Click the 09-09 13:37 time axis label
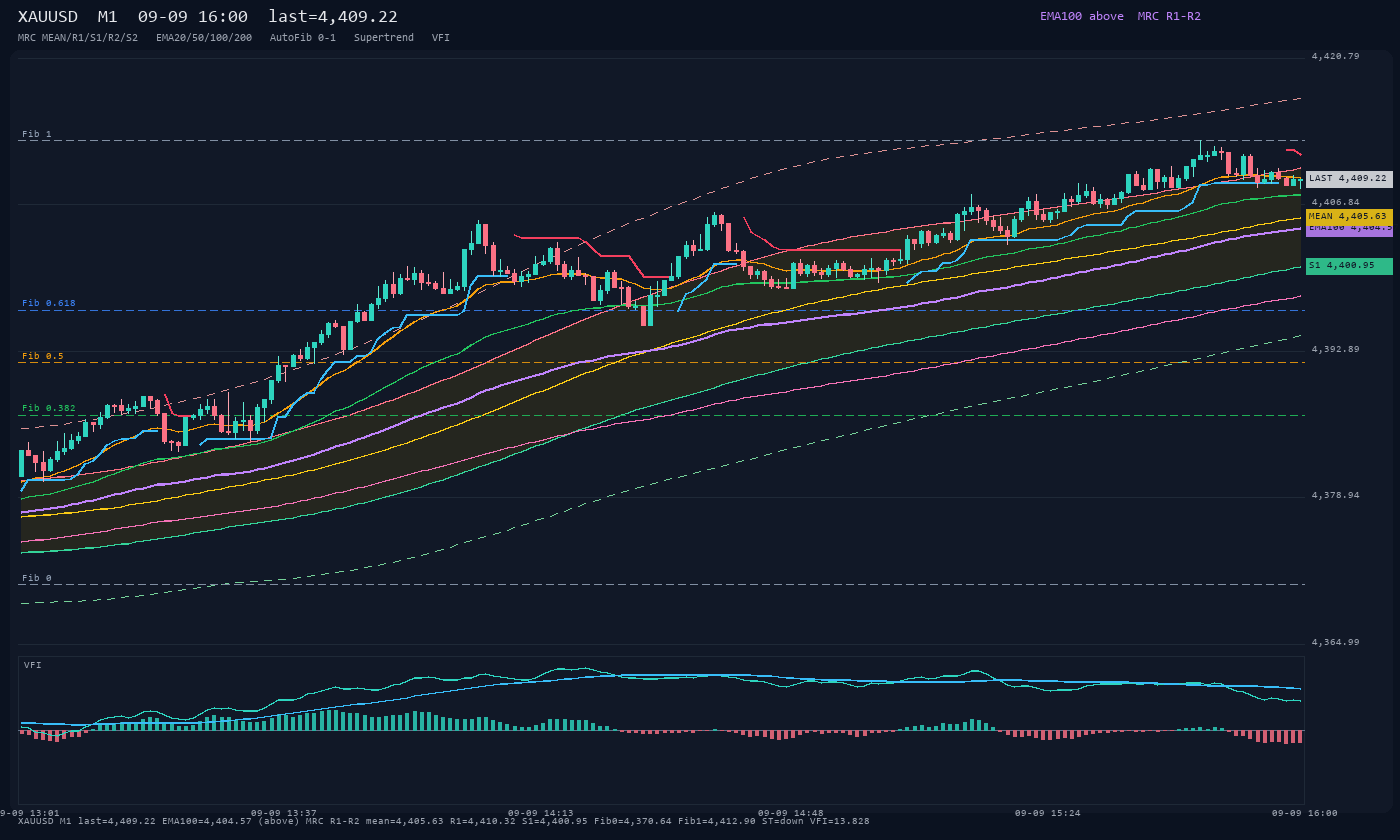 (x=284, y=813)
